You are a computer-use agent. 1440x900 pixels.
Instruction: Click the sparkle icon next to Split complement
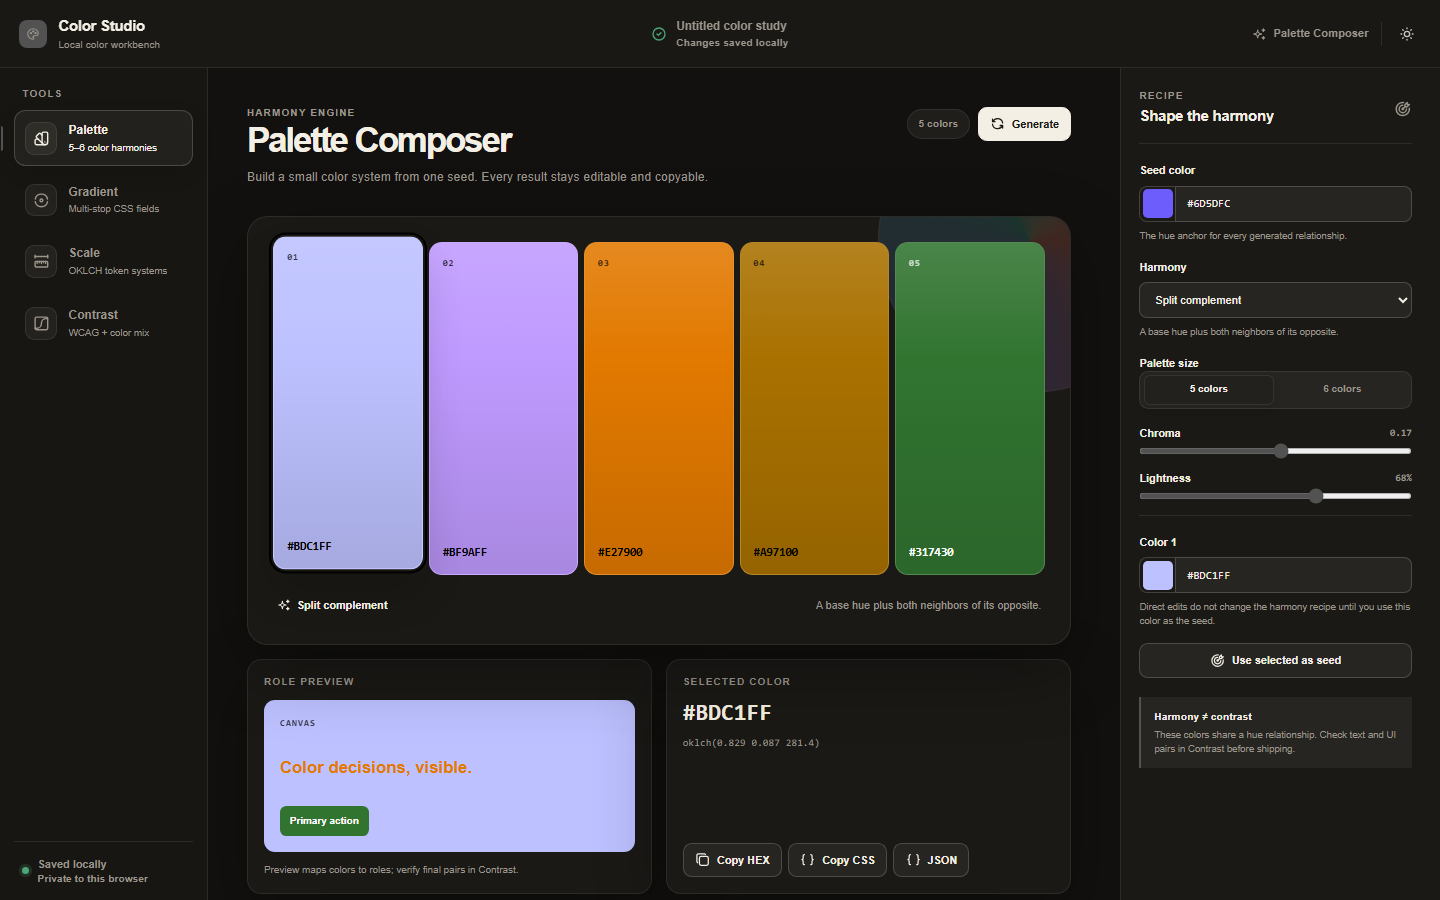(284, 605)
